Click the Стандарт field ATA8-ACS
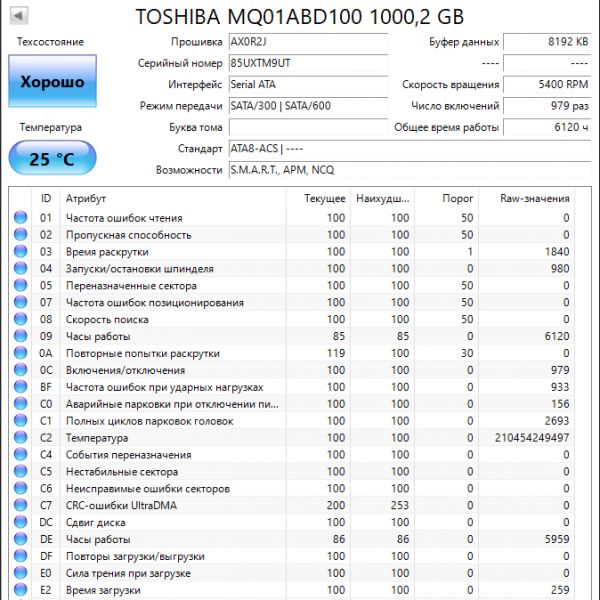 click(x=410, y=149)
